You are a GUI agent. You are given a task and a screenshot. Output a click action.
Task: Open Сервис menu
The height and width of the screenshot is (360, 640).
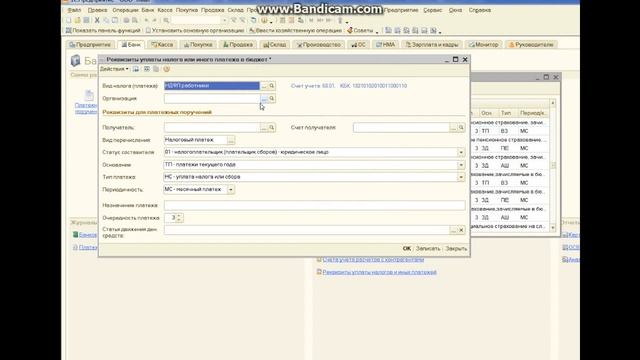point(433,10)
